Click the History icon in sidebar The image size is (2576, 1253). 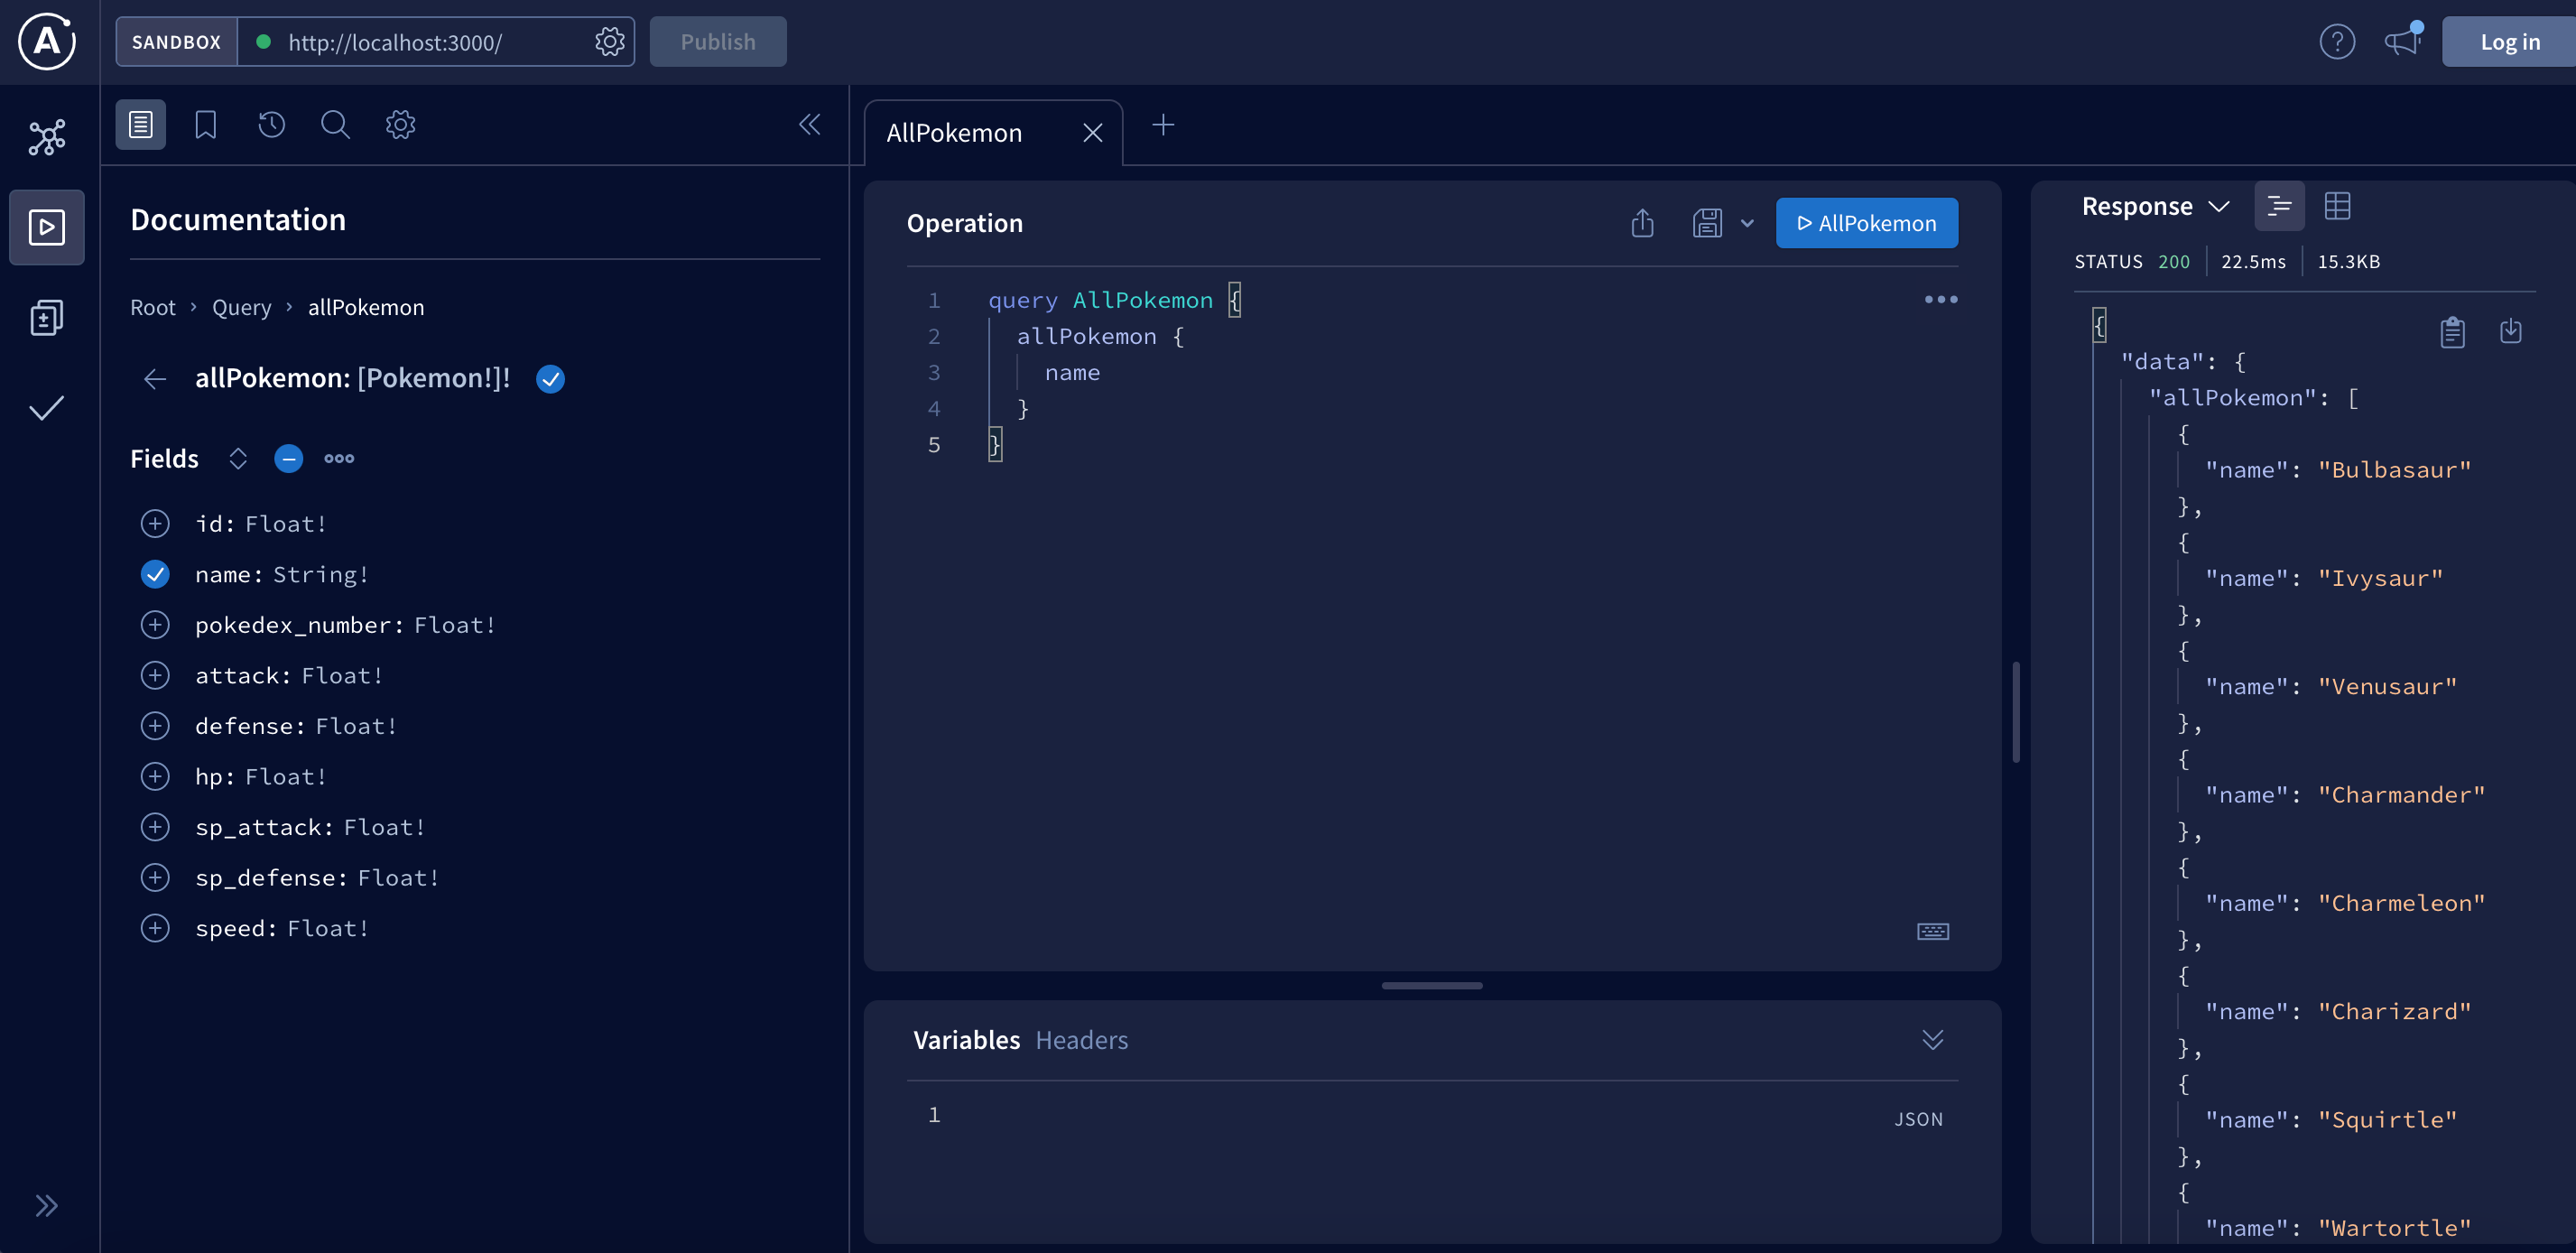(x=271, y=123)
